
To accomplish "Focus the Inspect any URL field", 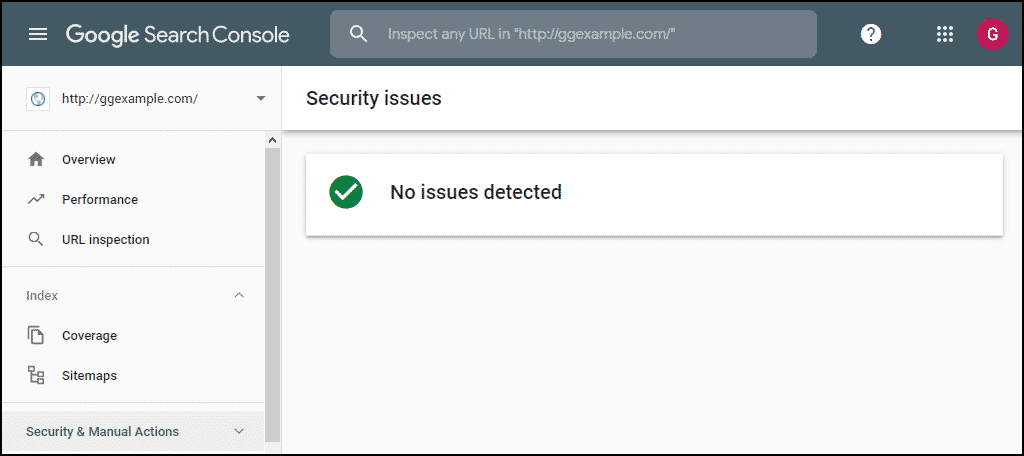I will coord(573,34).
